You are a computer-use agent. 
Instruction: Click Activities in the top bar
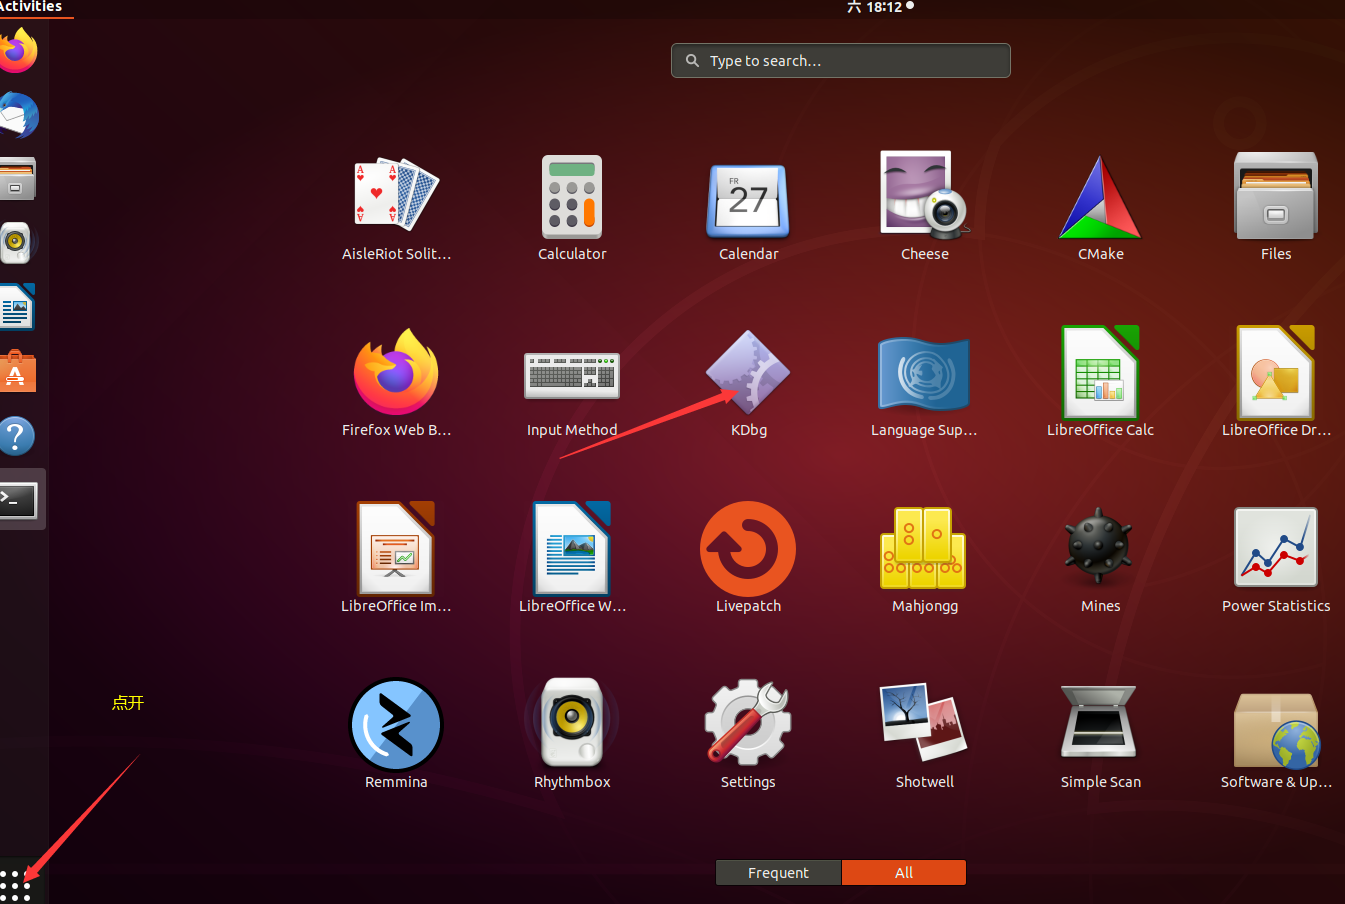pos(30,7)
